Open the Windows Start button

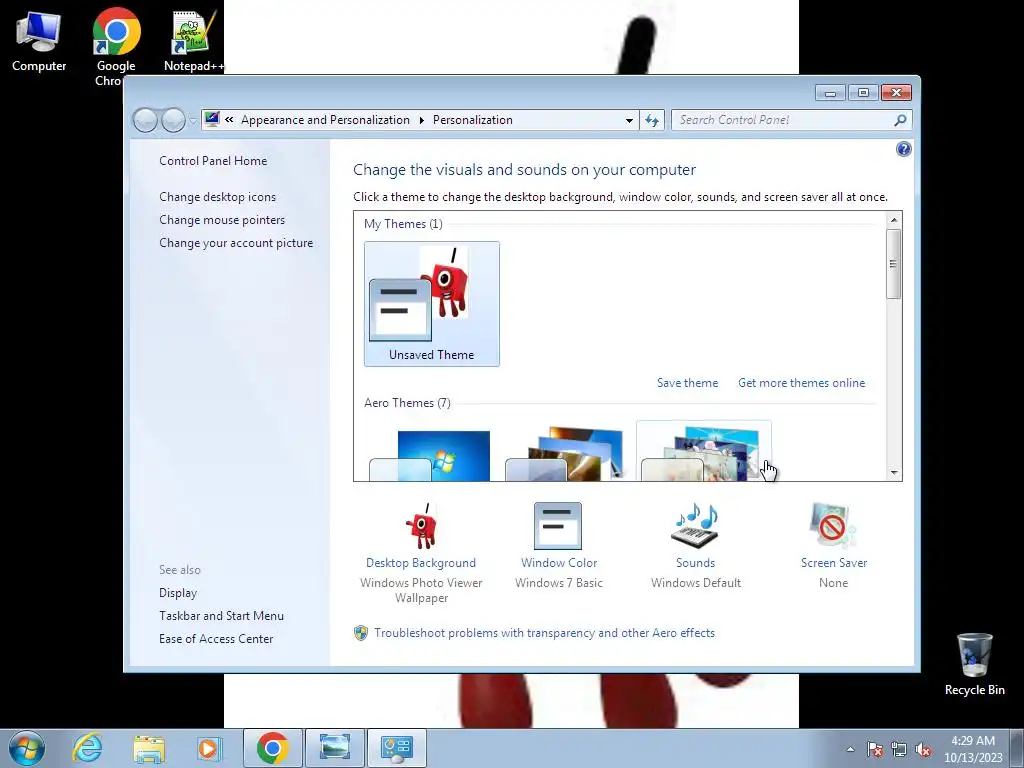click(27, 748)
